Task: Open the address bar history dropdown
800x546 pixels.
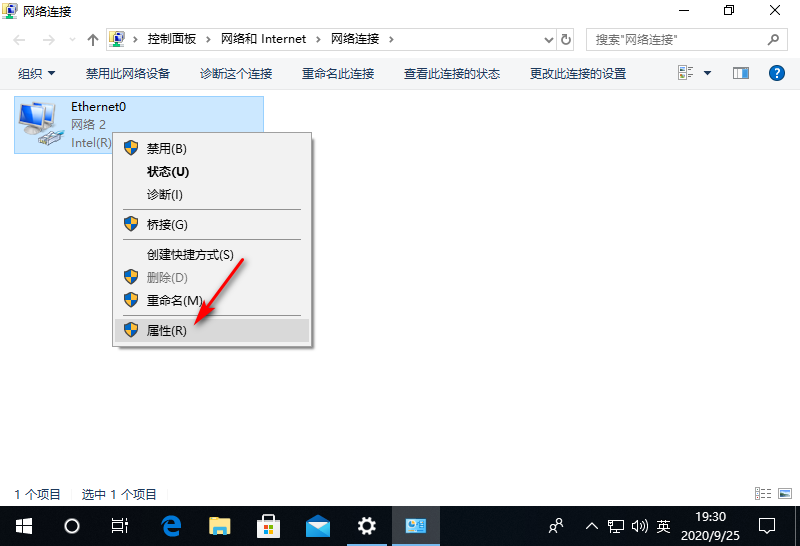Action: [549, 40]
